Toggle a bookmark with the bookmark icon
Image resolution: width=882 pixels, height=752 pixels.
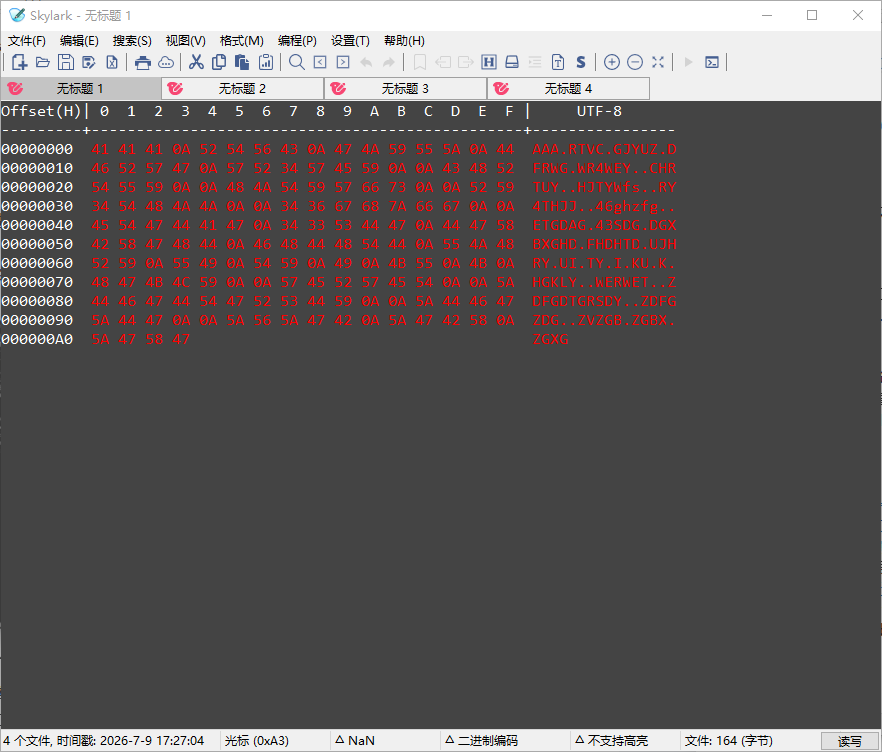(420, 62)
